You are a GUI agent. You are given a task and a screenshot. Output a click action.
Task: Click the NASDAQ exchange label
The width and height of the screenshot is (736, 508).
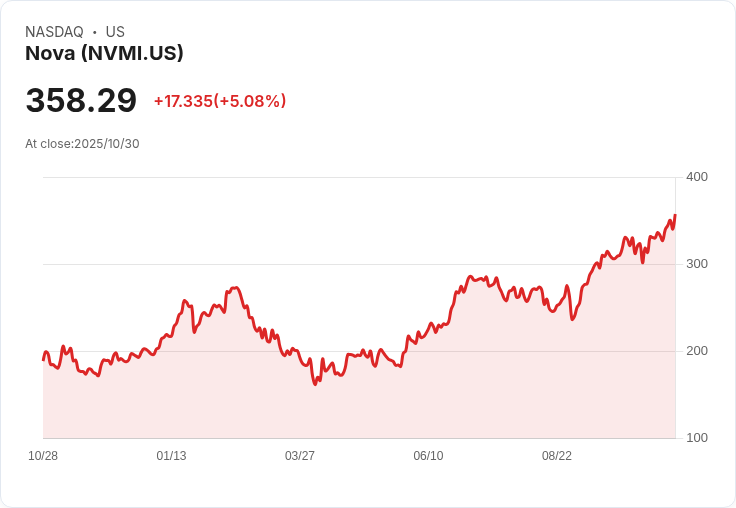[x=54, y=32]
